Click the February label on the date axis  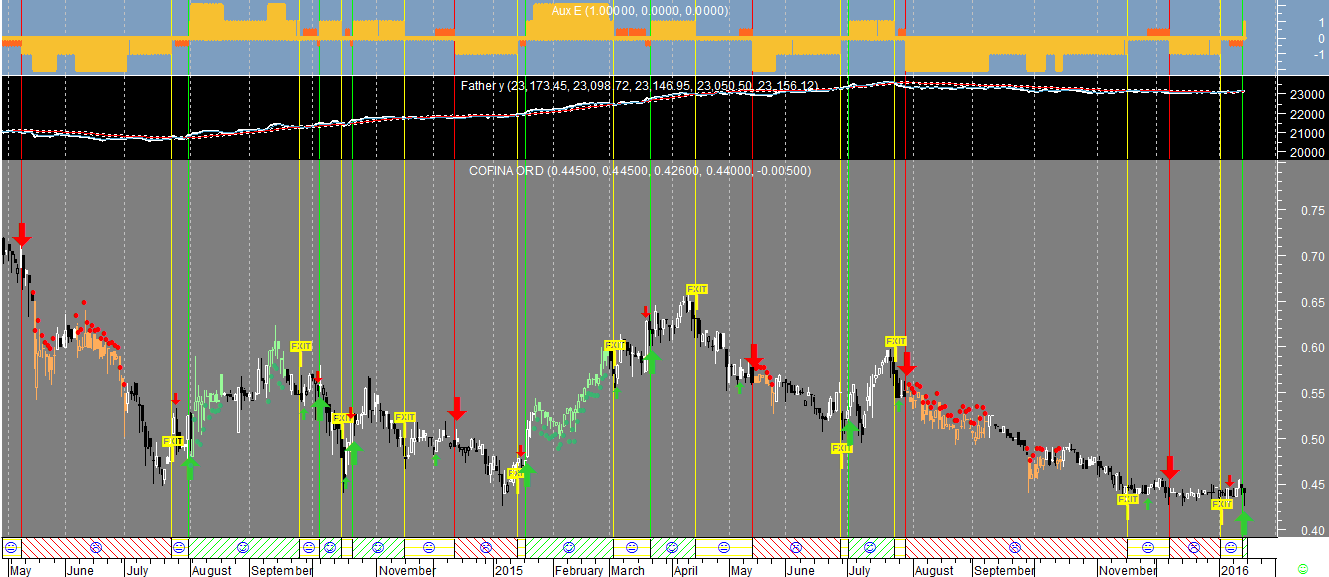tap(578, 570)
